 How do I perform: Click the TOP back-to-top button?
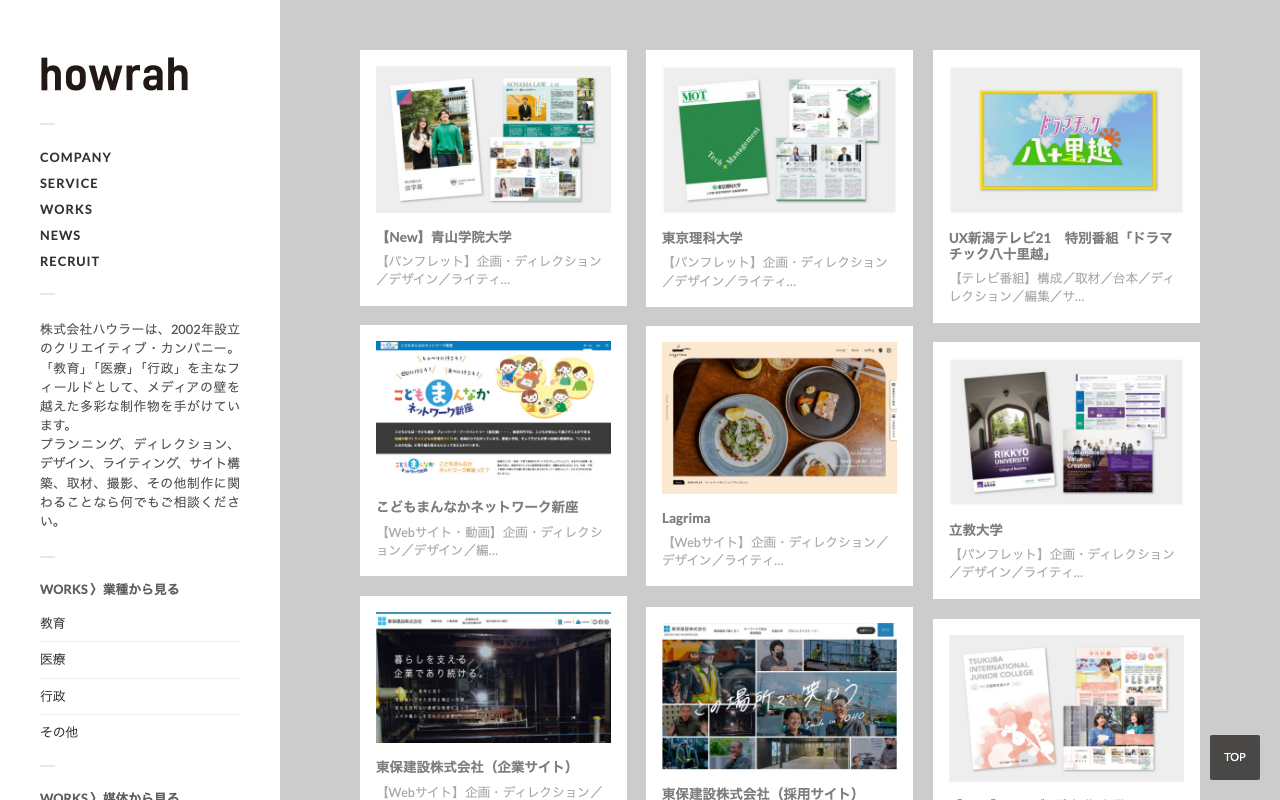point(1235,757)
